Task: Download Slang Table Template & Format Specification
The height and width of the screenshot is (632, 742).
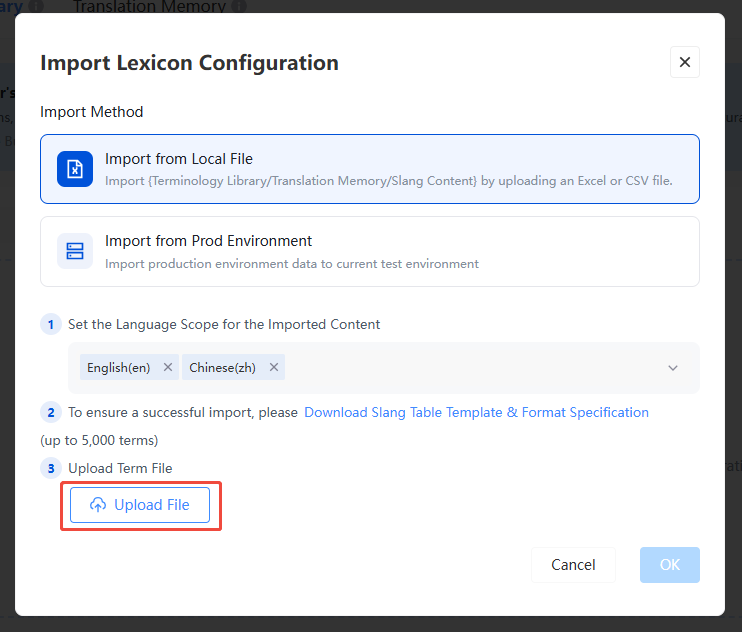Action: pos(476,413)
